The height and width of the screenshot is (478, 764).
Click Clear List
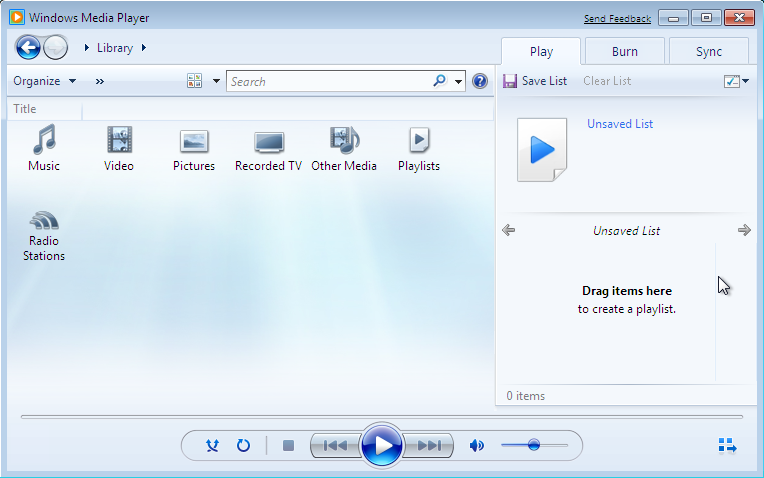pyautogui.click(x=607, y=81)
